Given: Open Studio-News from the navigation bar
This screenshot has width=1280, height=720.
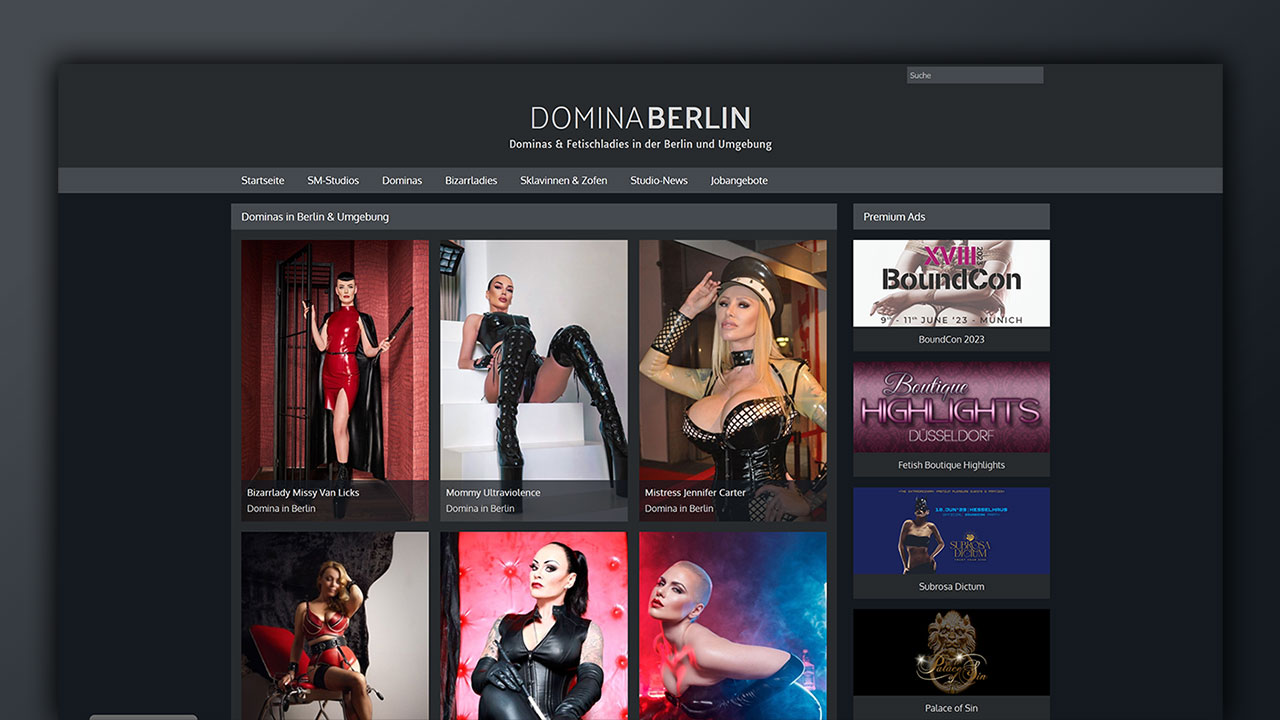Looking at the screenshot, I should click(658, 180).
